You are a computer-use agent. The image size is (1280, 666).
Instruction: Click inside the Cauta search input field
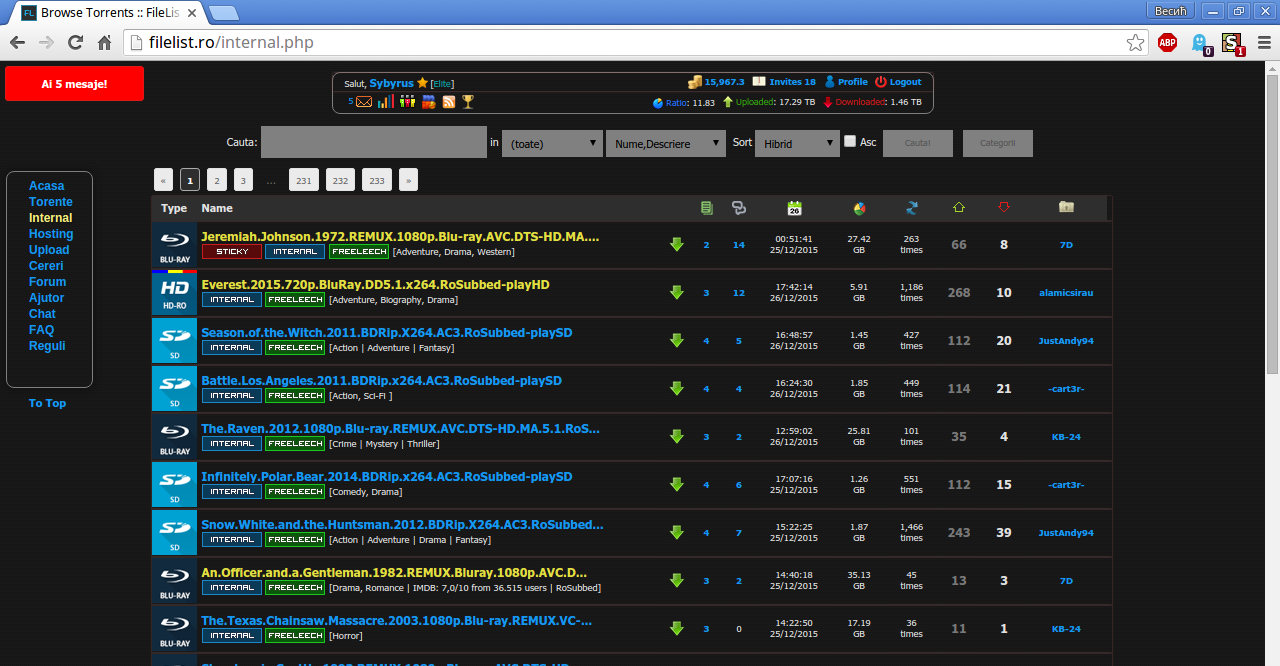click(x=373, y=142)
